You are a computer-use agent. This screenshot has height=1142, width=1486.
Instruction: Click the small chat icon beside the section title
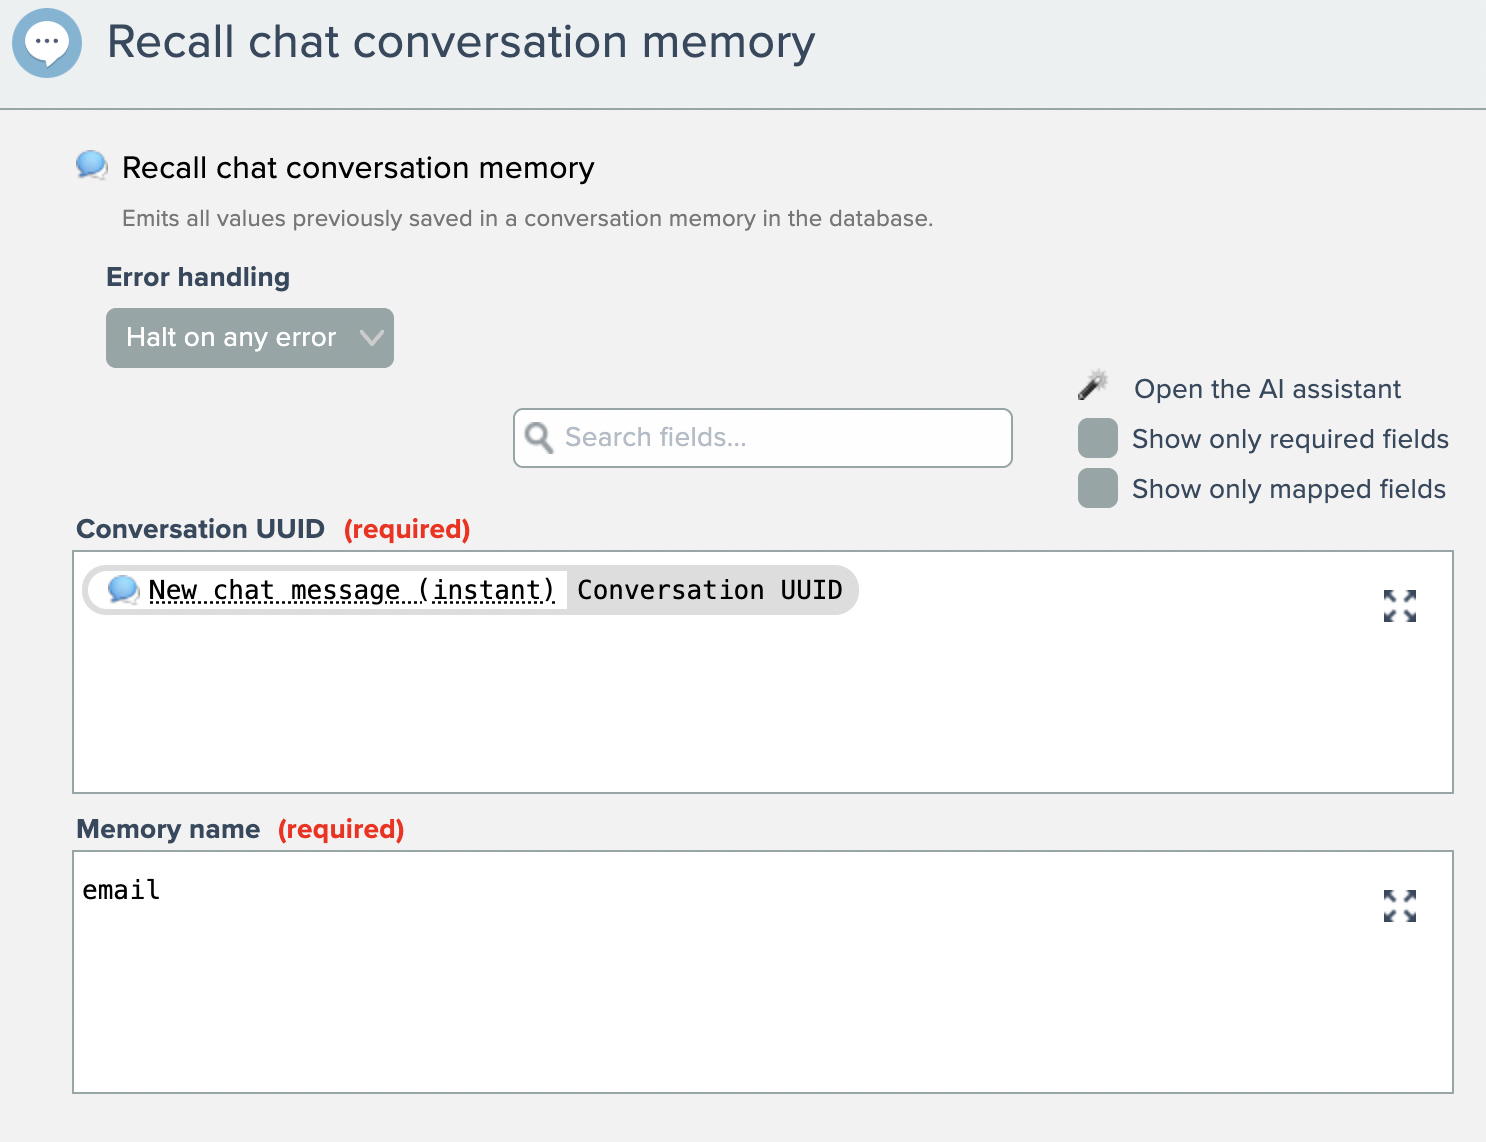point(91,166)
